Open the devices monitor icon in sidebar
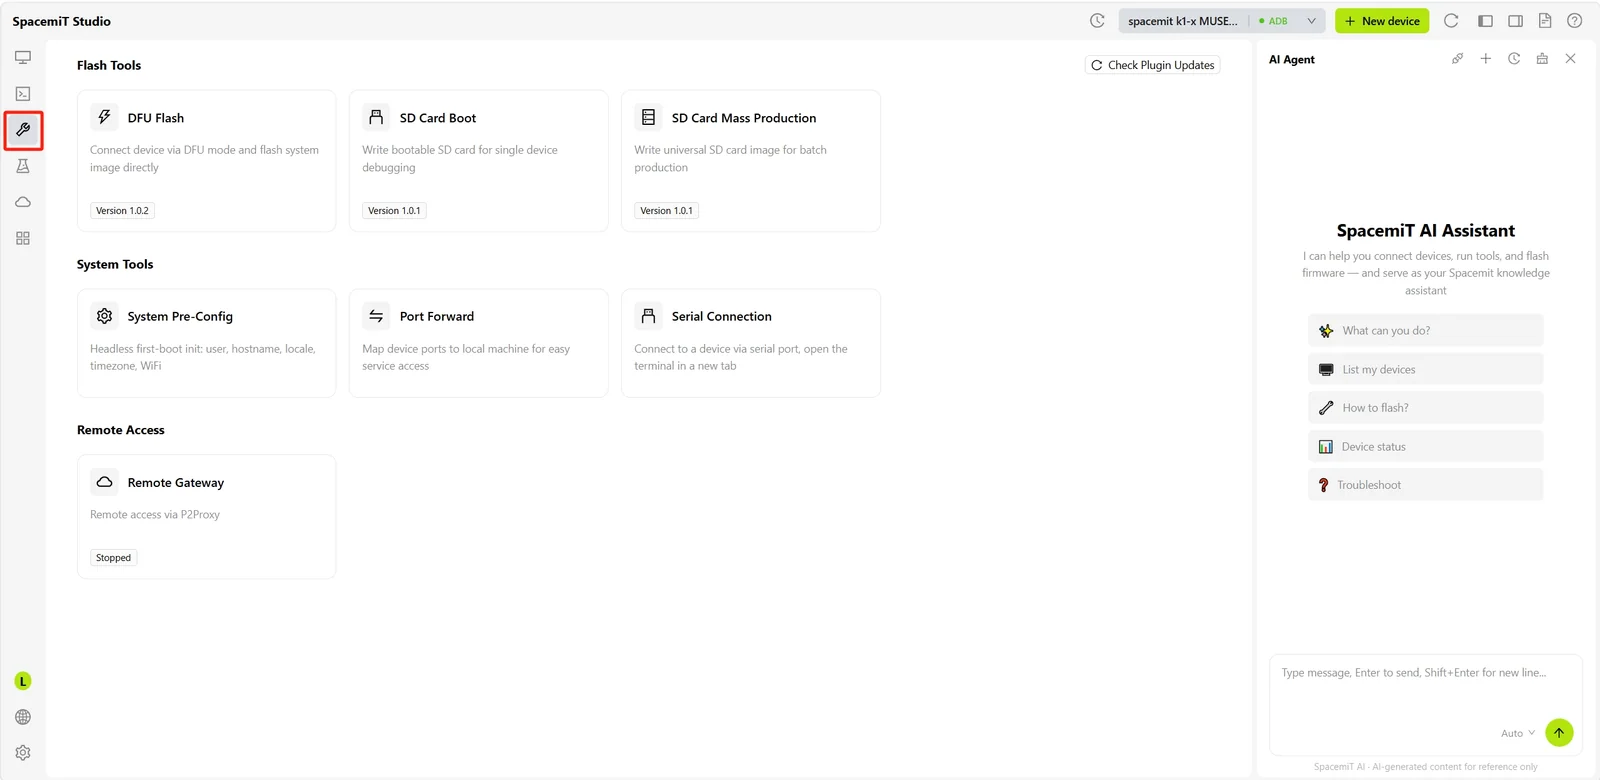1600x780 pixels. 23,57
